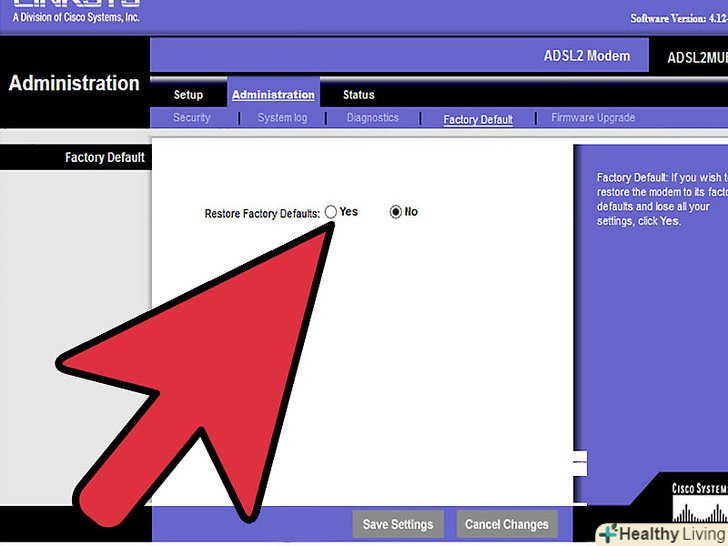Select Yes for Restore Factory Defaults
The image size is (728, 546).
pos(331,212)
